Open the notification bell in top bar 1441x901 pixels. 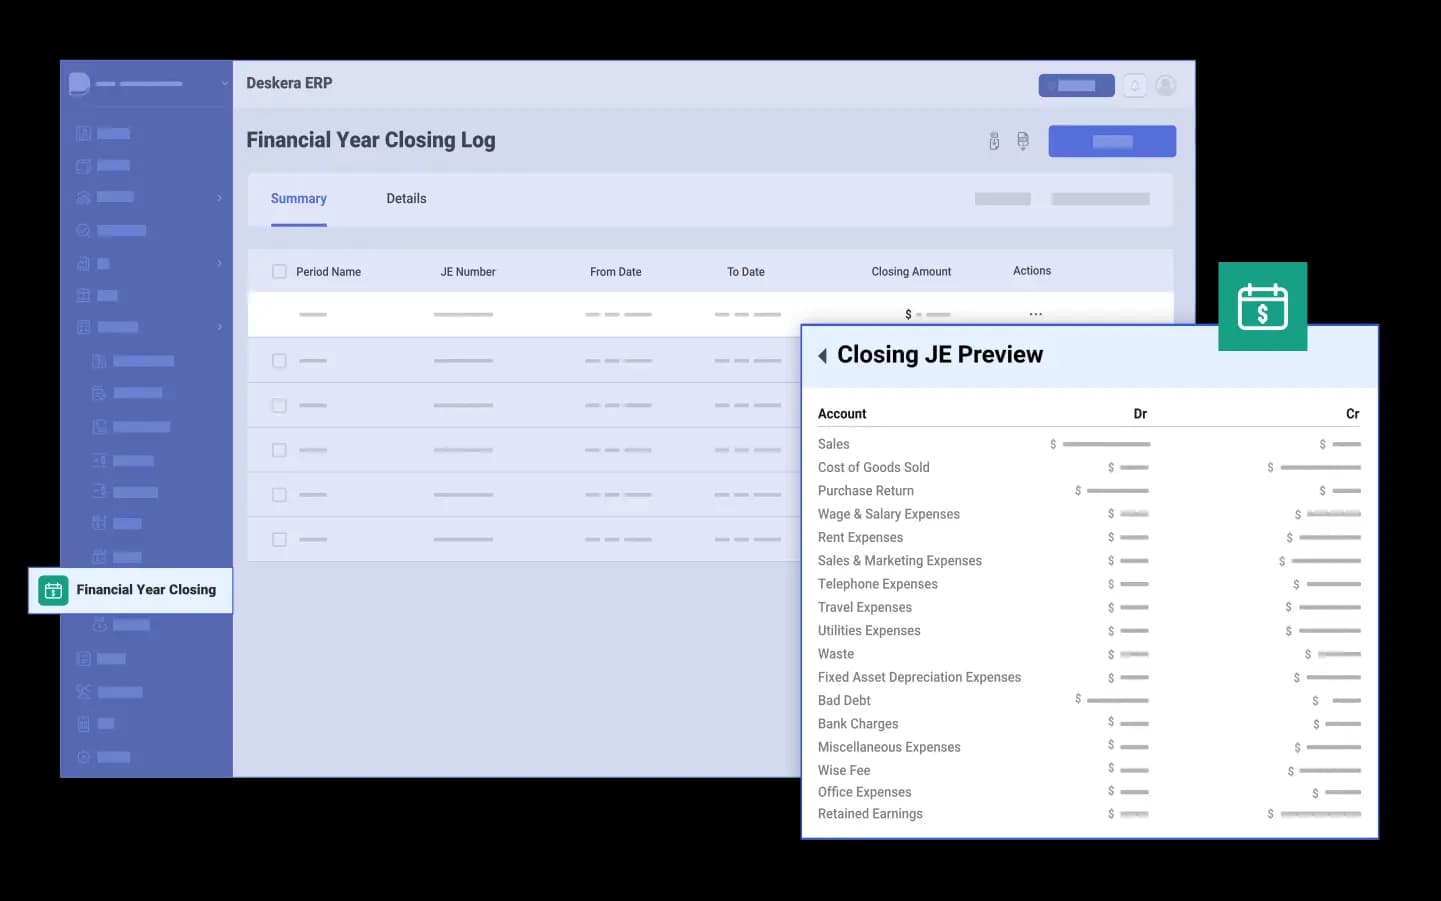tap(1134, 86)
